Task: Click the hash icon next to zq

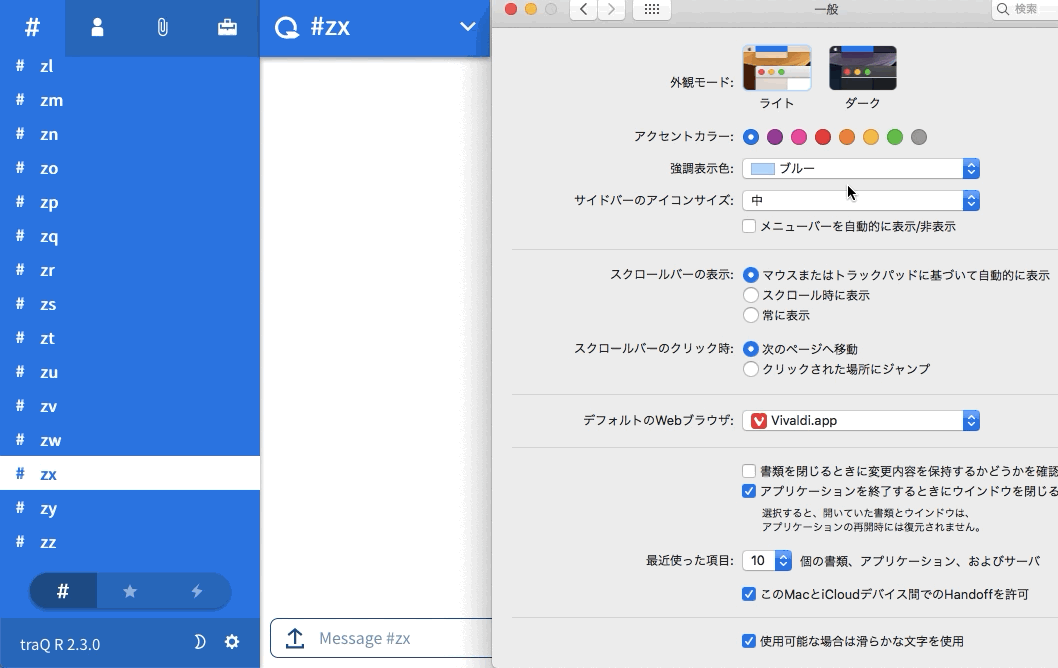Action: click(x=20, y=235)
